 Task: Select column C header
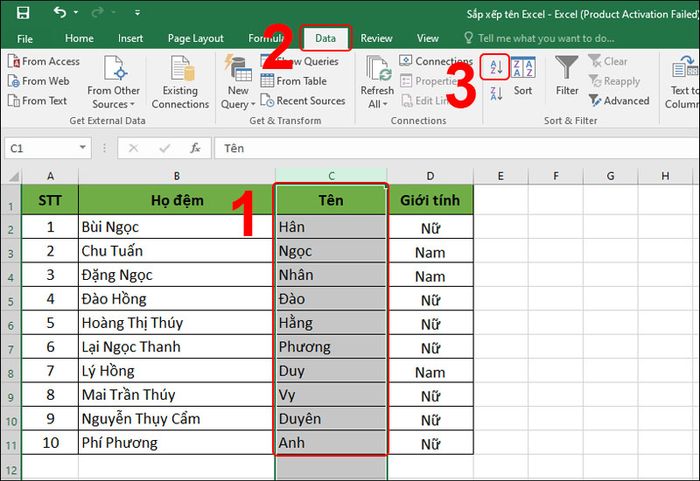(331, 176)
